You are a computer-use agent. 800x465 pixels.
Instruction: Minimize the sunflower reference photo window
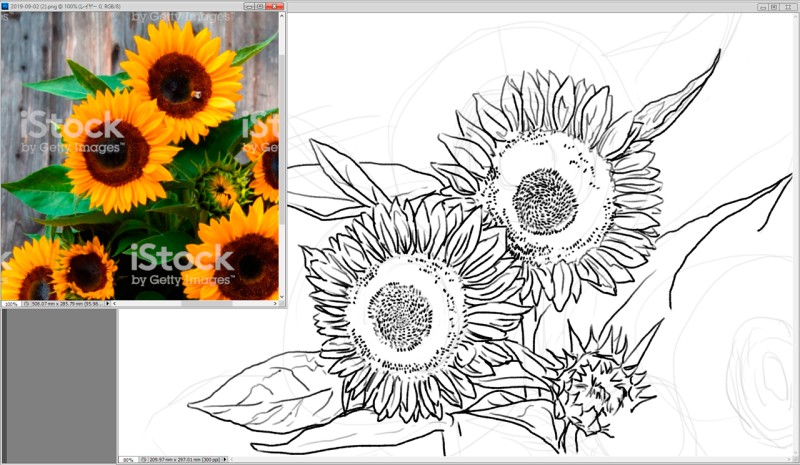pyautogui.click(x=249, y=6)
